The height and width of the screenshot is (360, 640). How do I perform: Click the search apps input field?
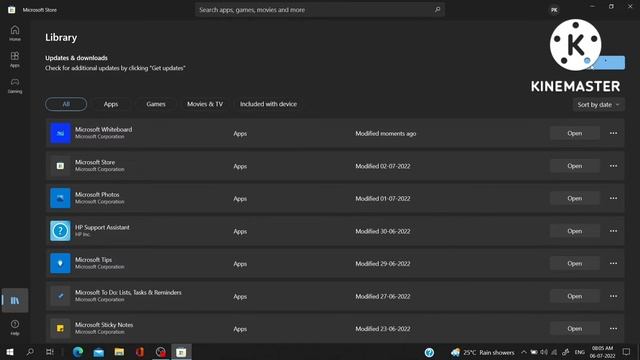[320, 10]
